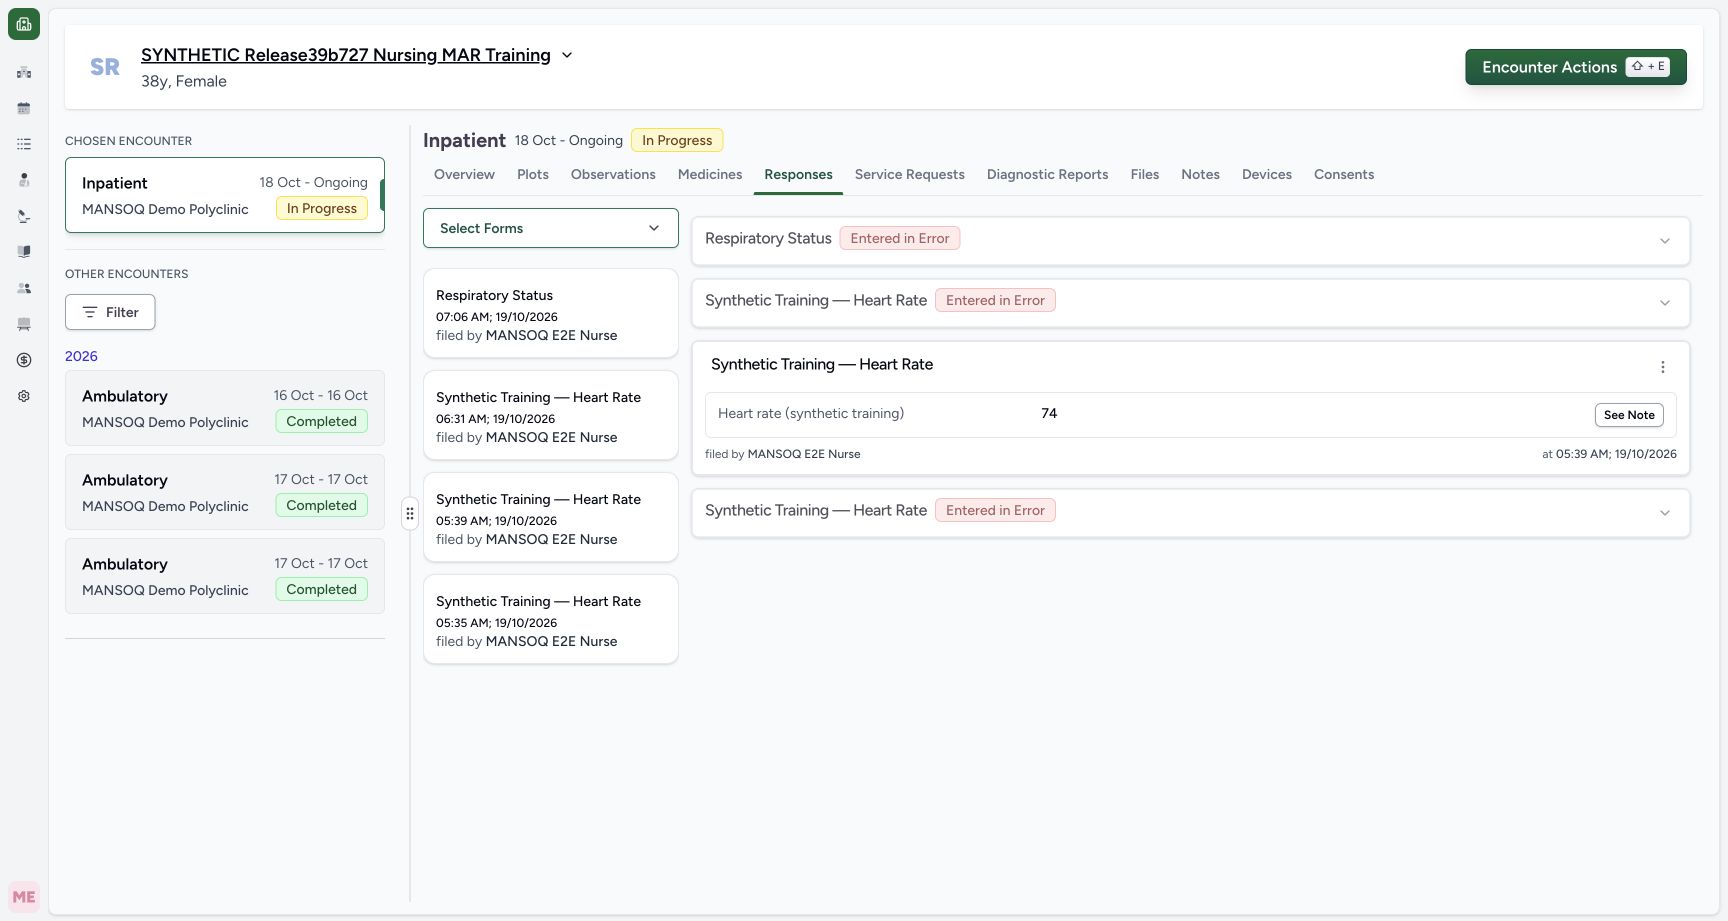Image resolution: width=1728 pixels, height=921 pixels.
Task: Open the Select Forms dropdown
Action: [551, 228]
